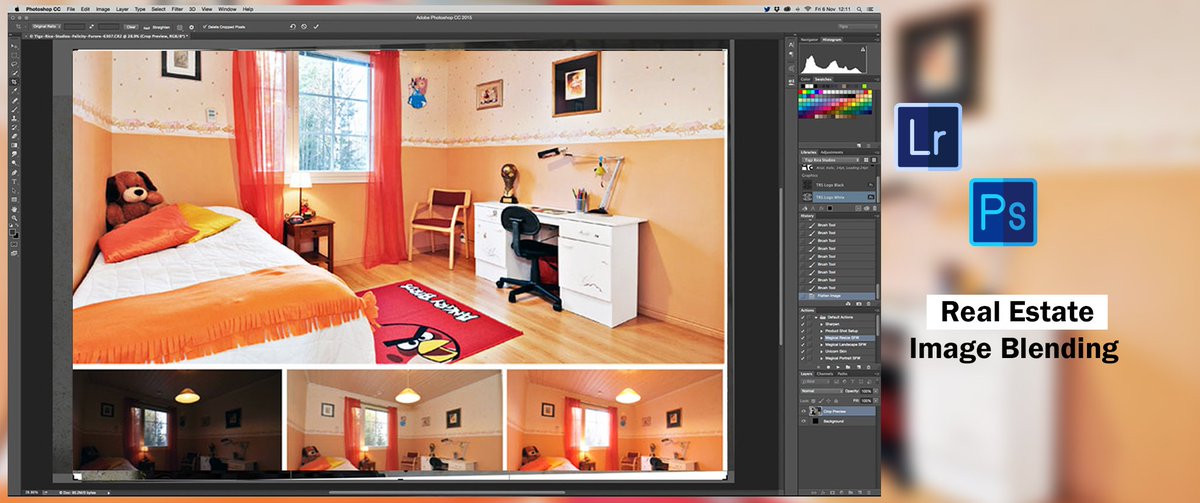The height and width of the screenshot is (503, 1200).
Task: Commit the crop with the checkmark
Action: 316,27
